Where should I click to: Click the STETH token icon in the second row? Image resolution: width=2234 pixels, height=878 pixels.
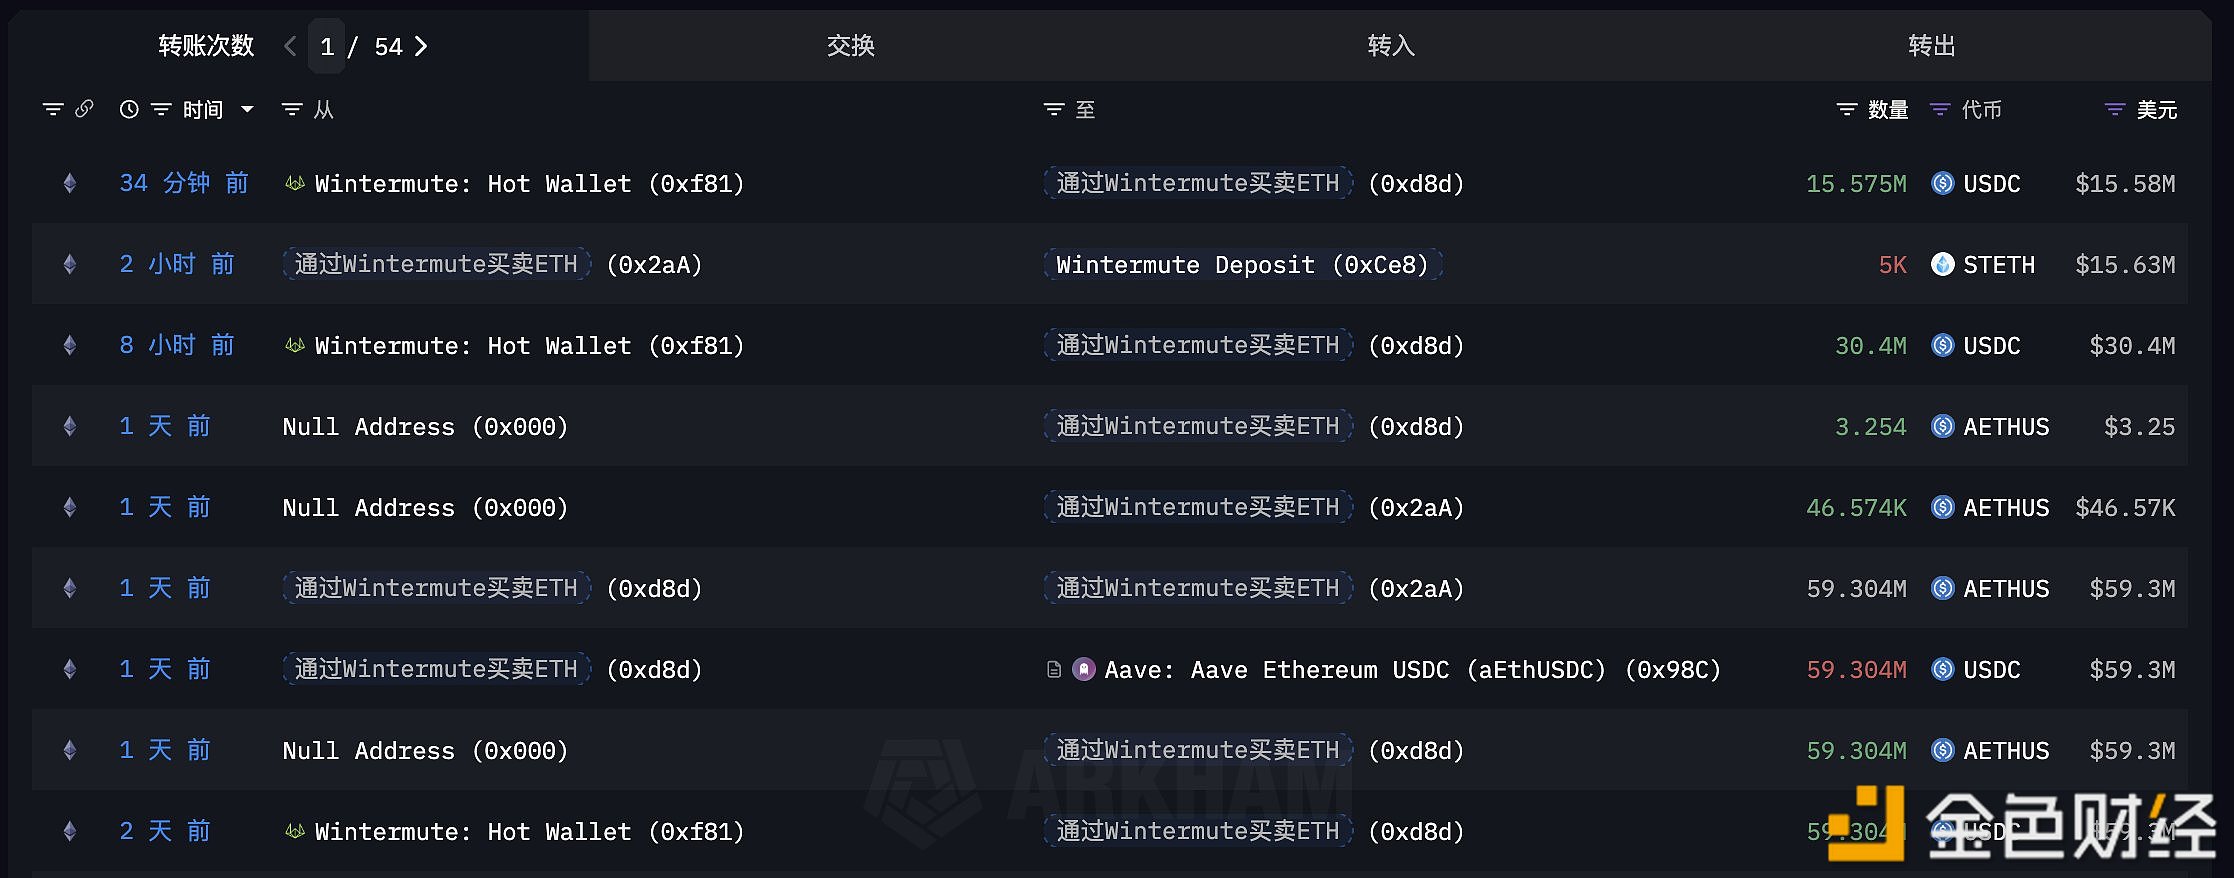tap(1941, 264)
